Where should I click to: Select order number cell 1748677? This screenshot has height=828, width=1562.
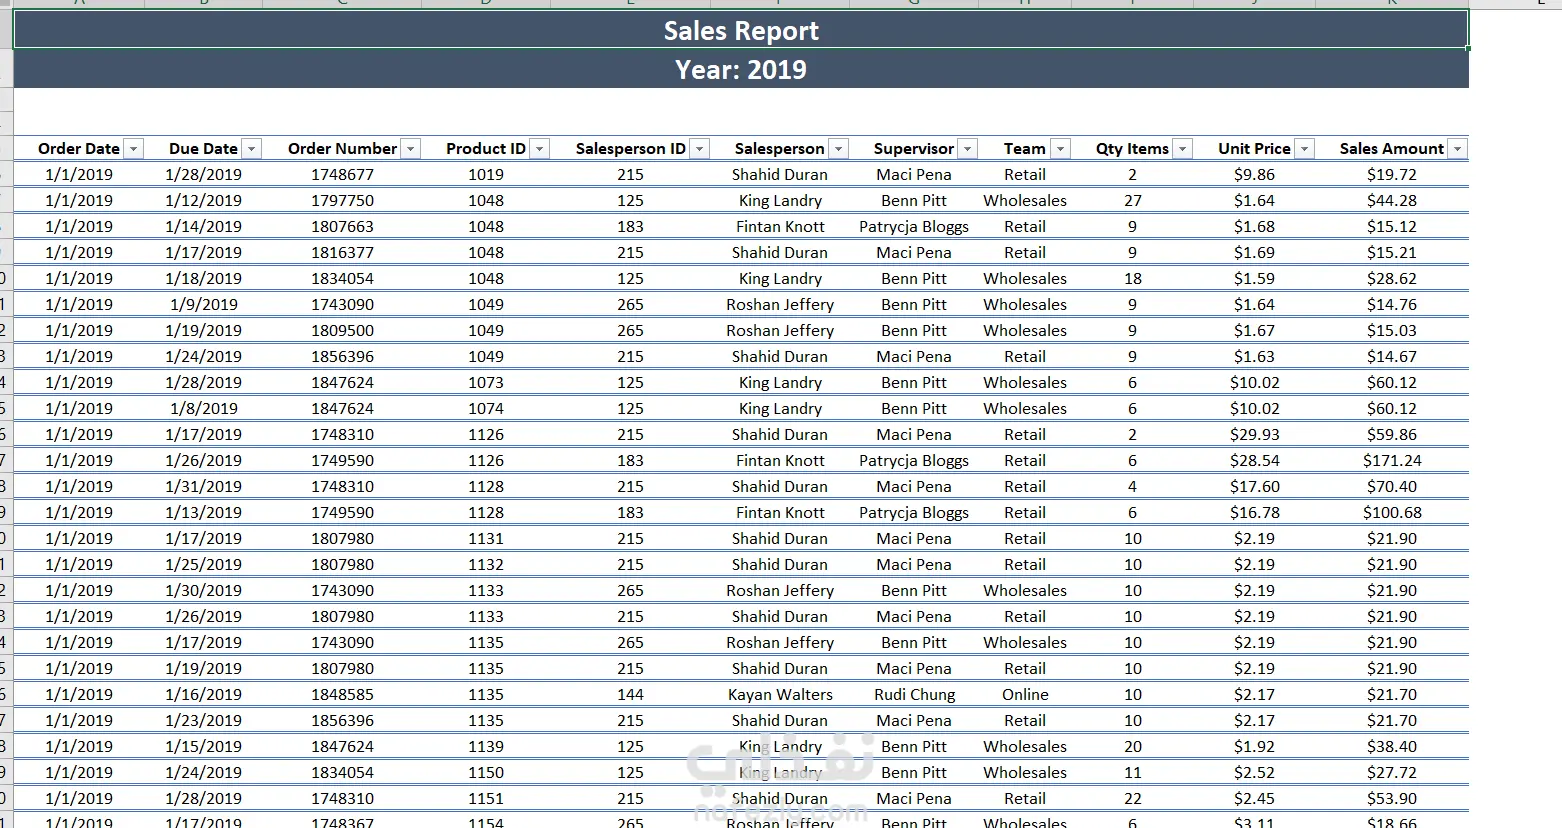[x=342, y=174]
